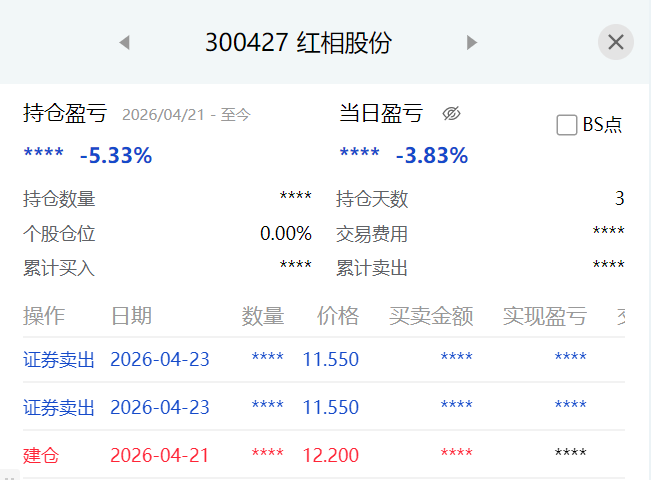Viewport: 651px width, 480px height.
Task: Click the 买卖金额 column header
Action: pyautogui.click(x=431, y=316)
